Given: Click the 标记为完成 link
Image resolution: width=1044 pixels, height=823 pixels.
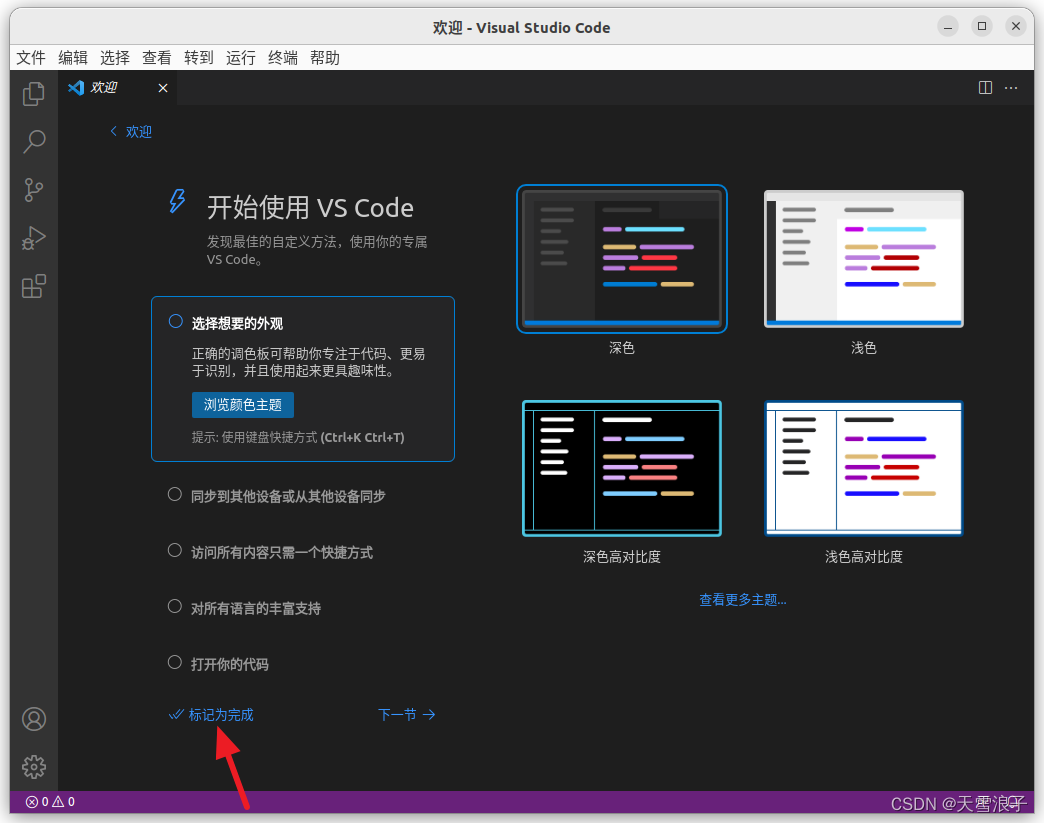Looking at the screenshot, I should (211, 714).
